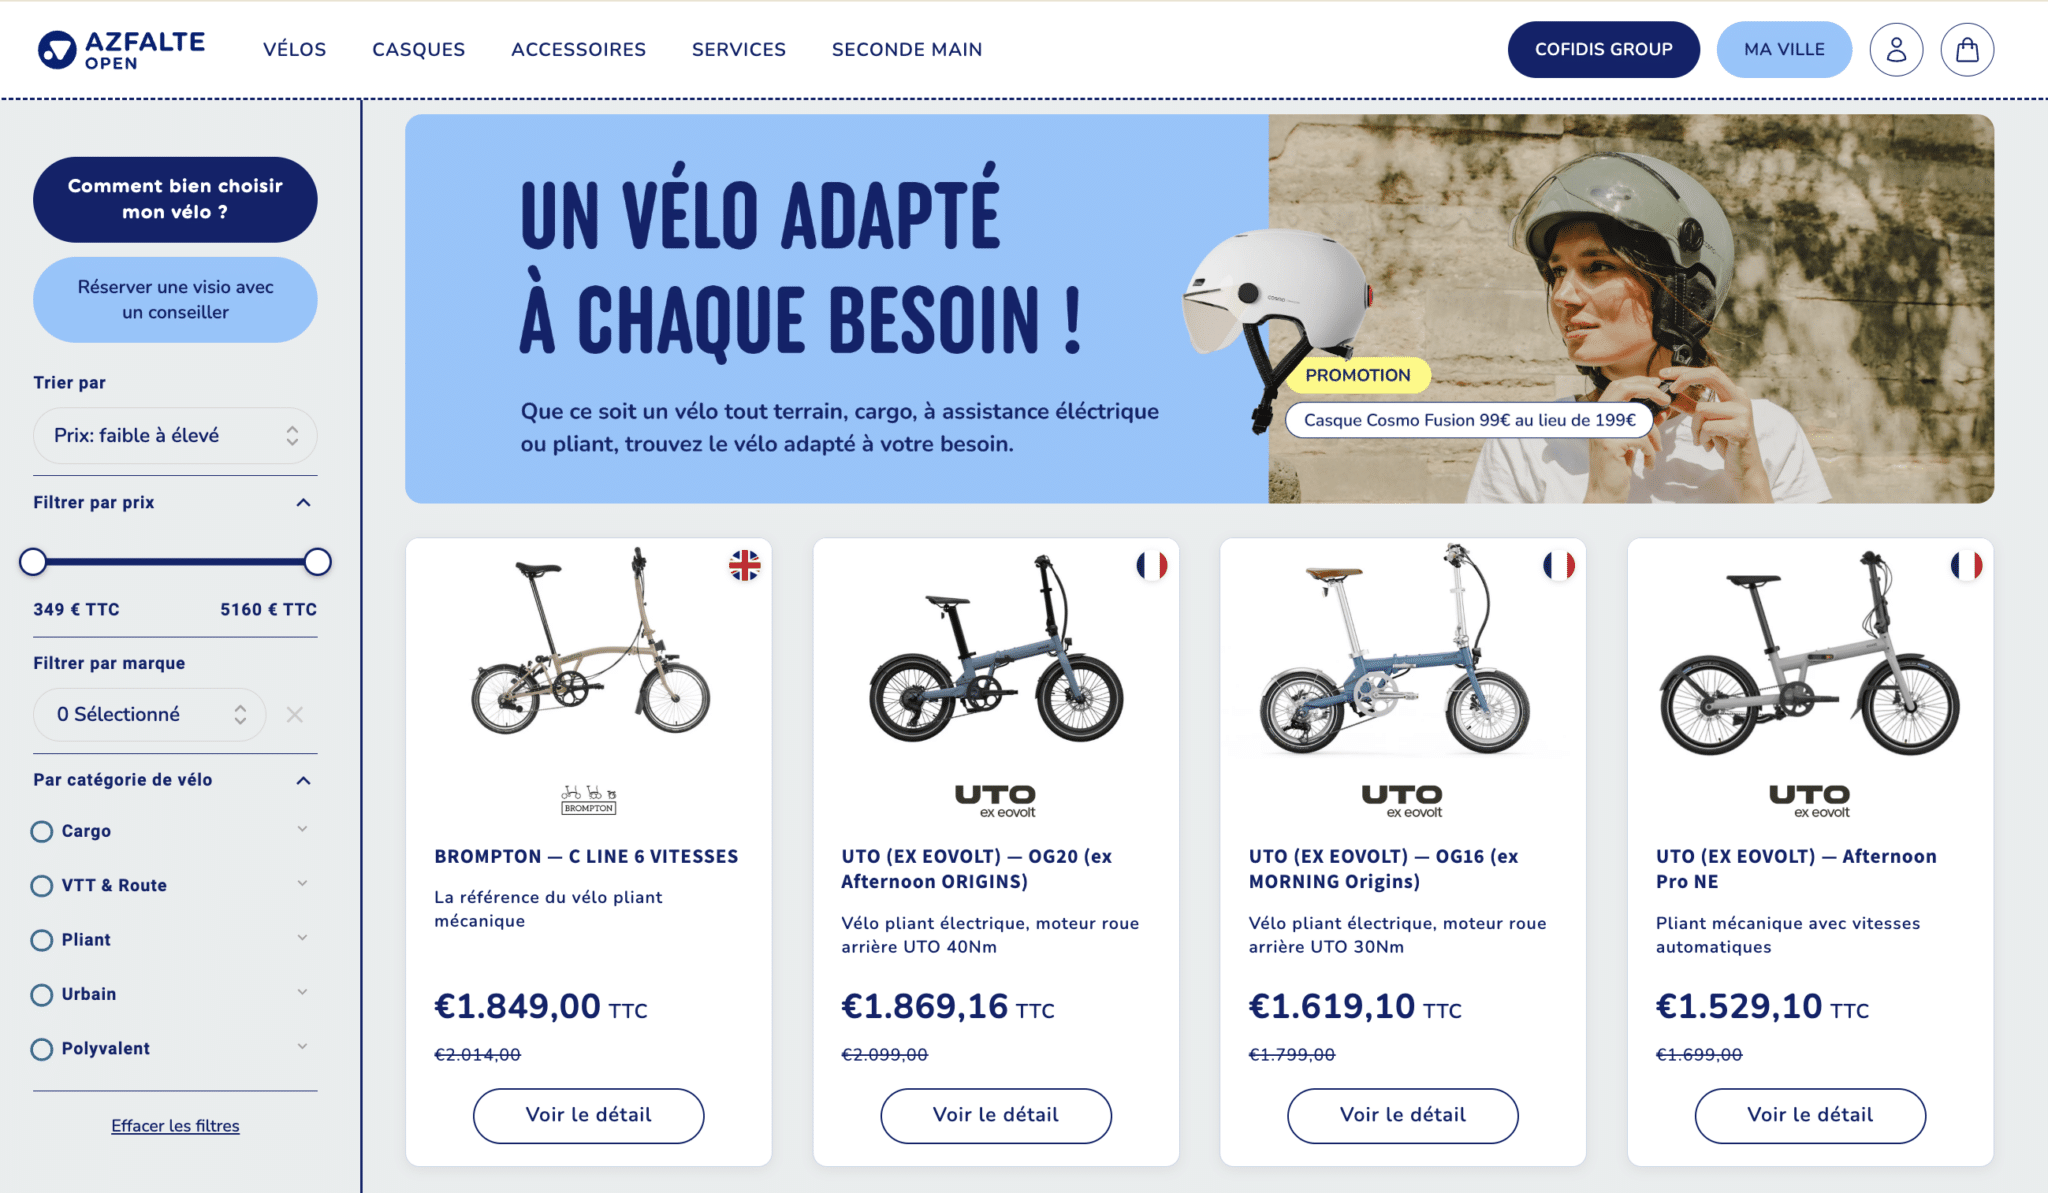The height and width of the screenshot is (1193, 2048).
Task: Select the Cargo category radio button
Action: (x=42, y=831)
